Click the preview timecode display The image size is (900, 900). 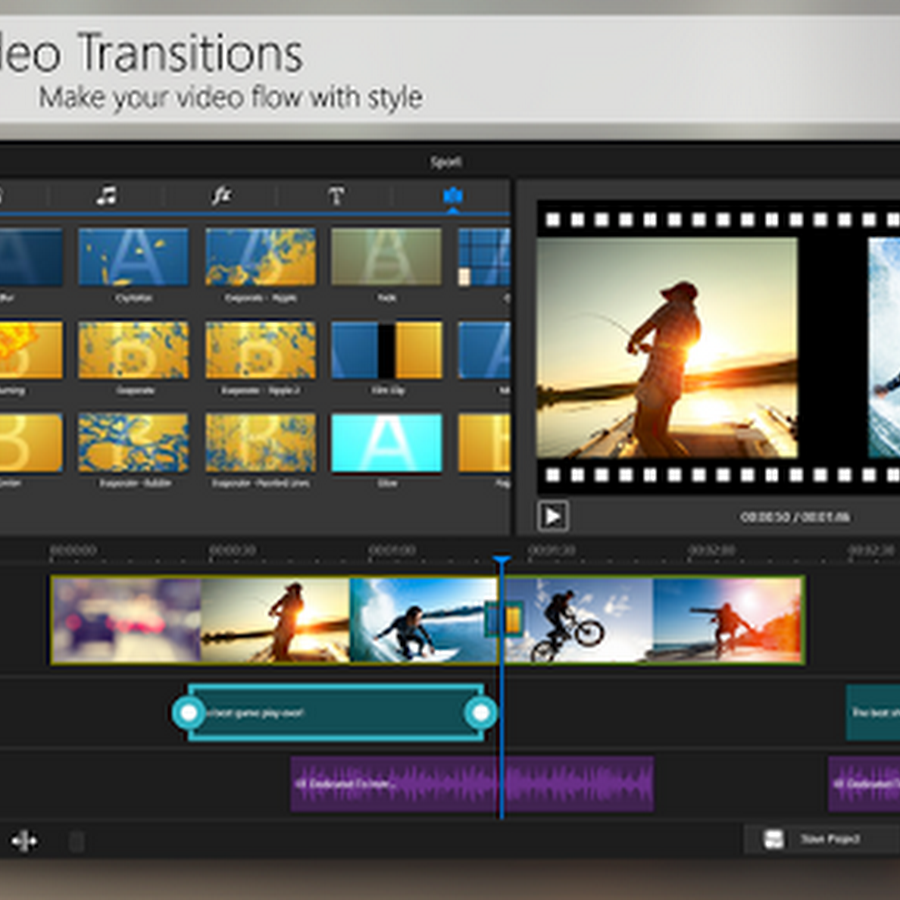[x=795, y=517]
